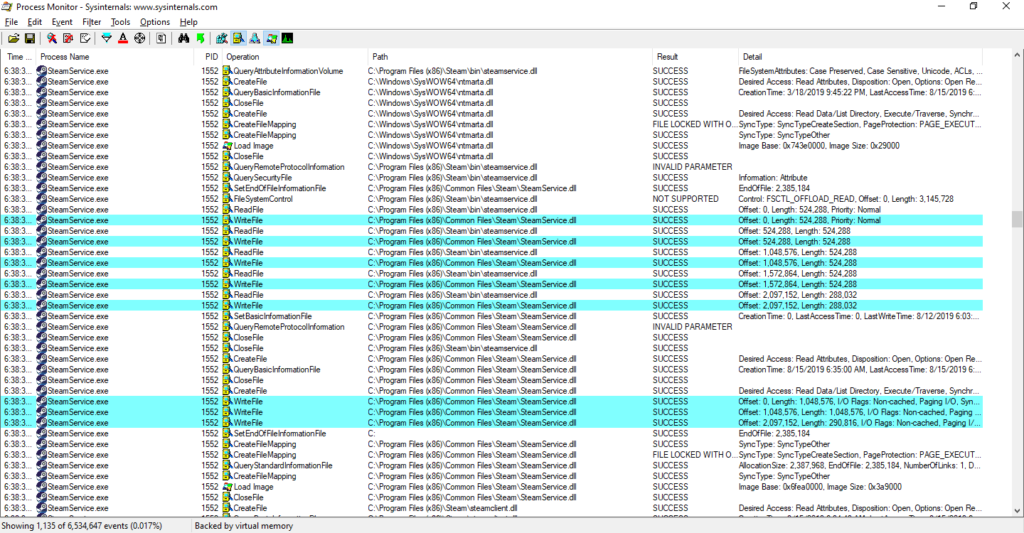
Task: Click the Result column header
Action: tap(694, 57)
